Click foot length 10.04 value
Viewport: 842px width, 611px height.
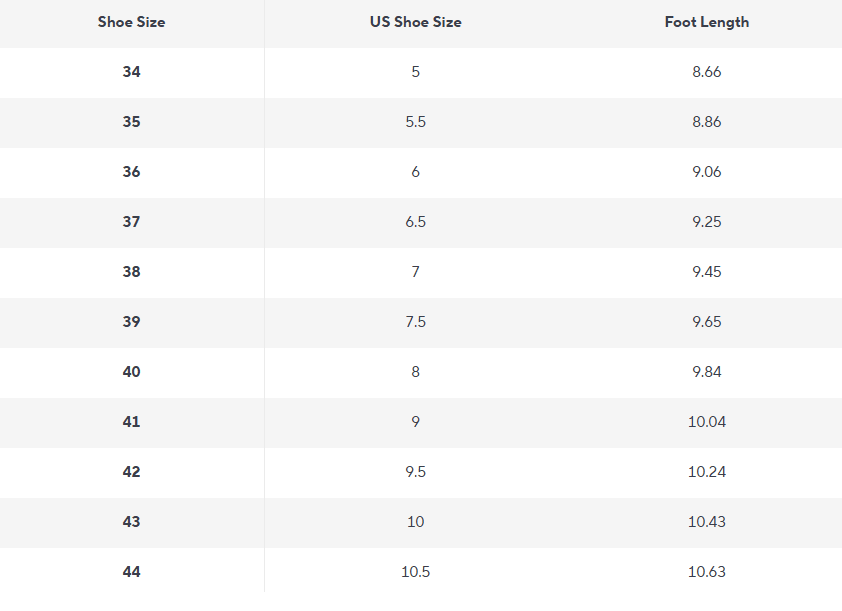click(707, 421)
